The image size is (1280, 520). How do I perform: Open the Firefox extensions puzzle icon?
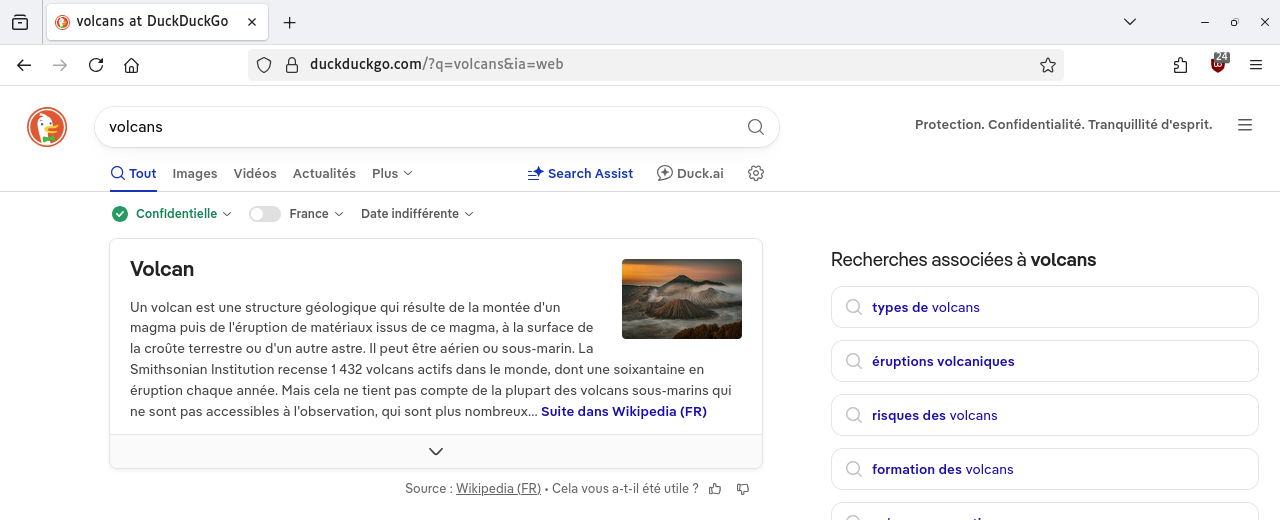(1181, 65)
